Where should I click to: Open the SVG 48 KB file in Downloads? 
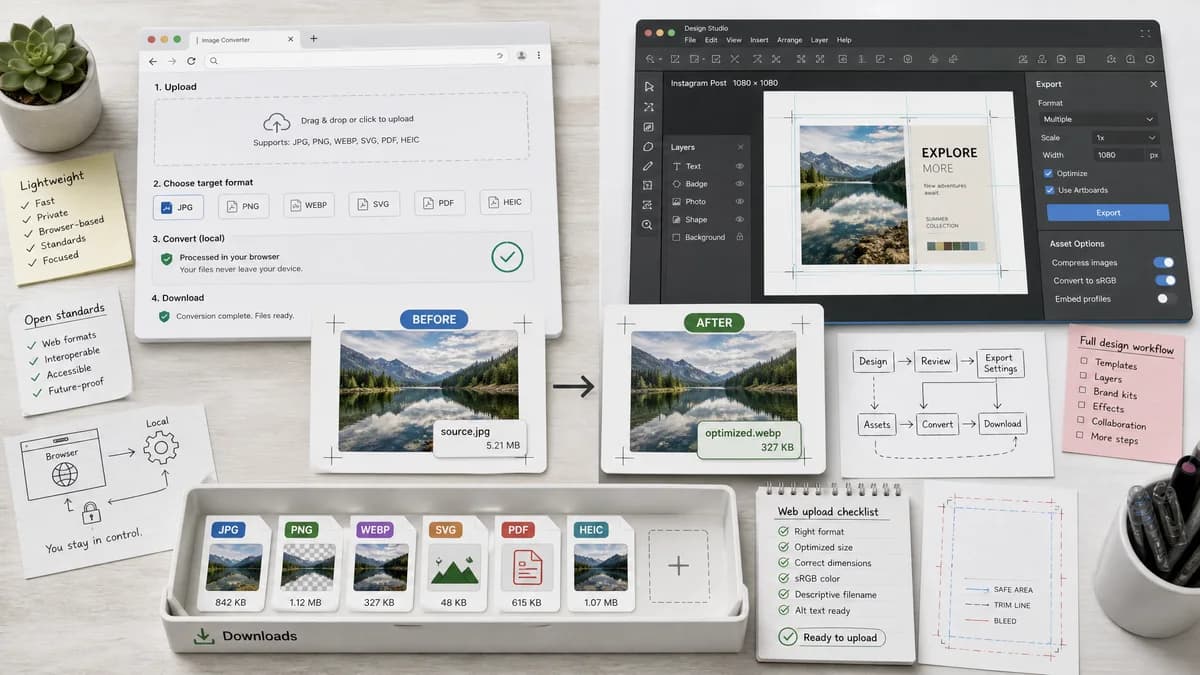454,562
